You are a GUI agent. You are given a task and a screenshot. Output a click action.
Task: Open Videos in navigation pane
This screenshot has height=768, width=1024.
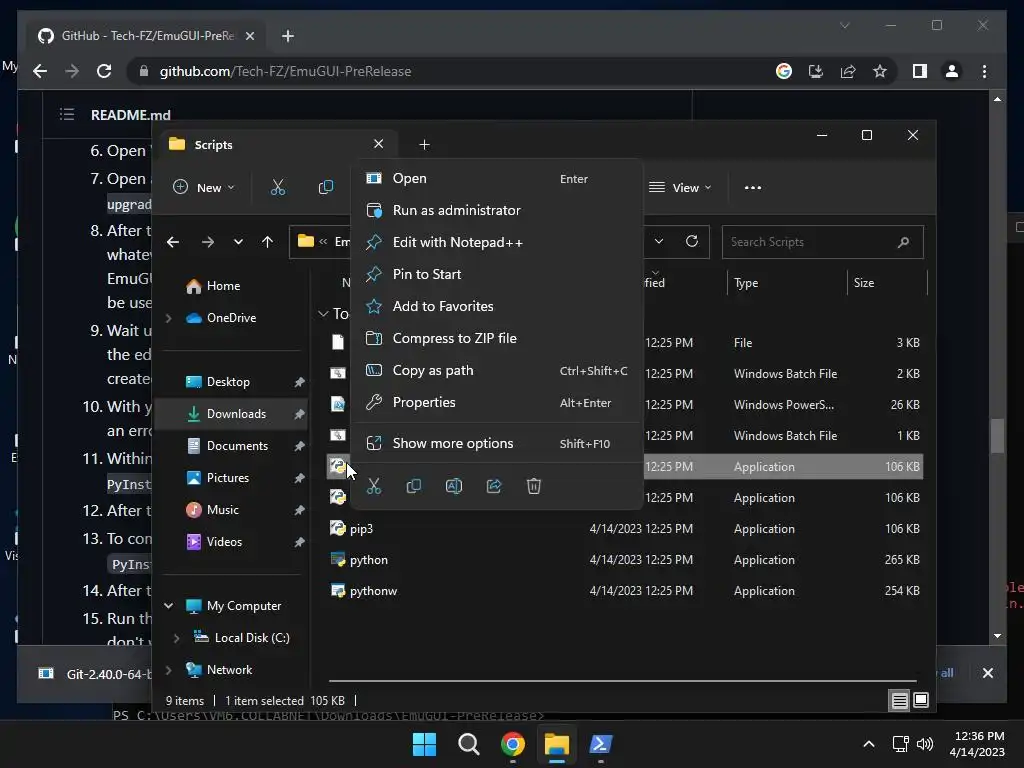(x=224, y=542)
